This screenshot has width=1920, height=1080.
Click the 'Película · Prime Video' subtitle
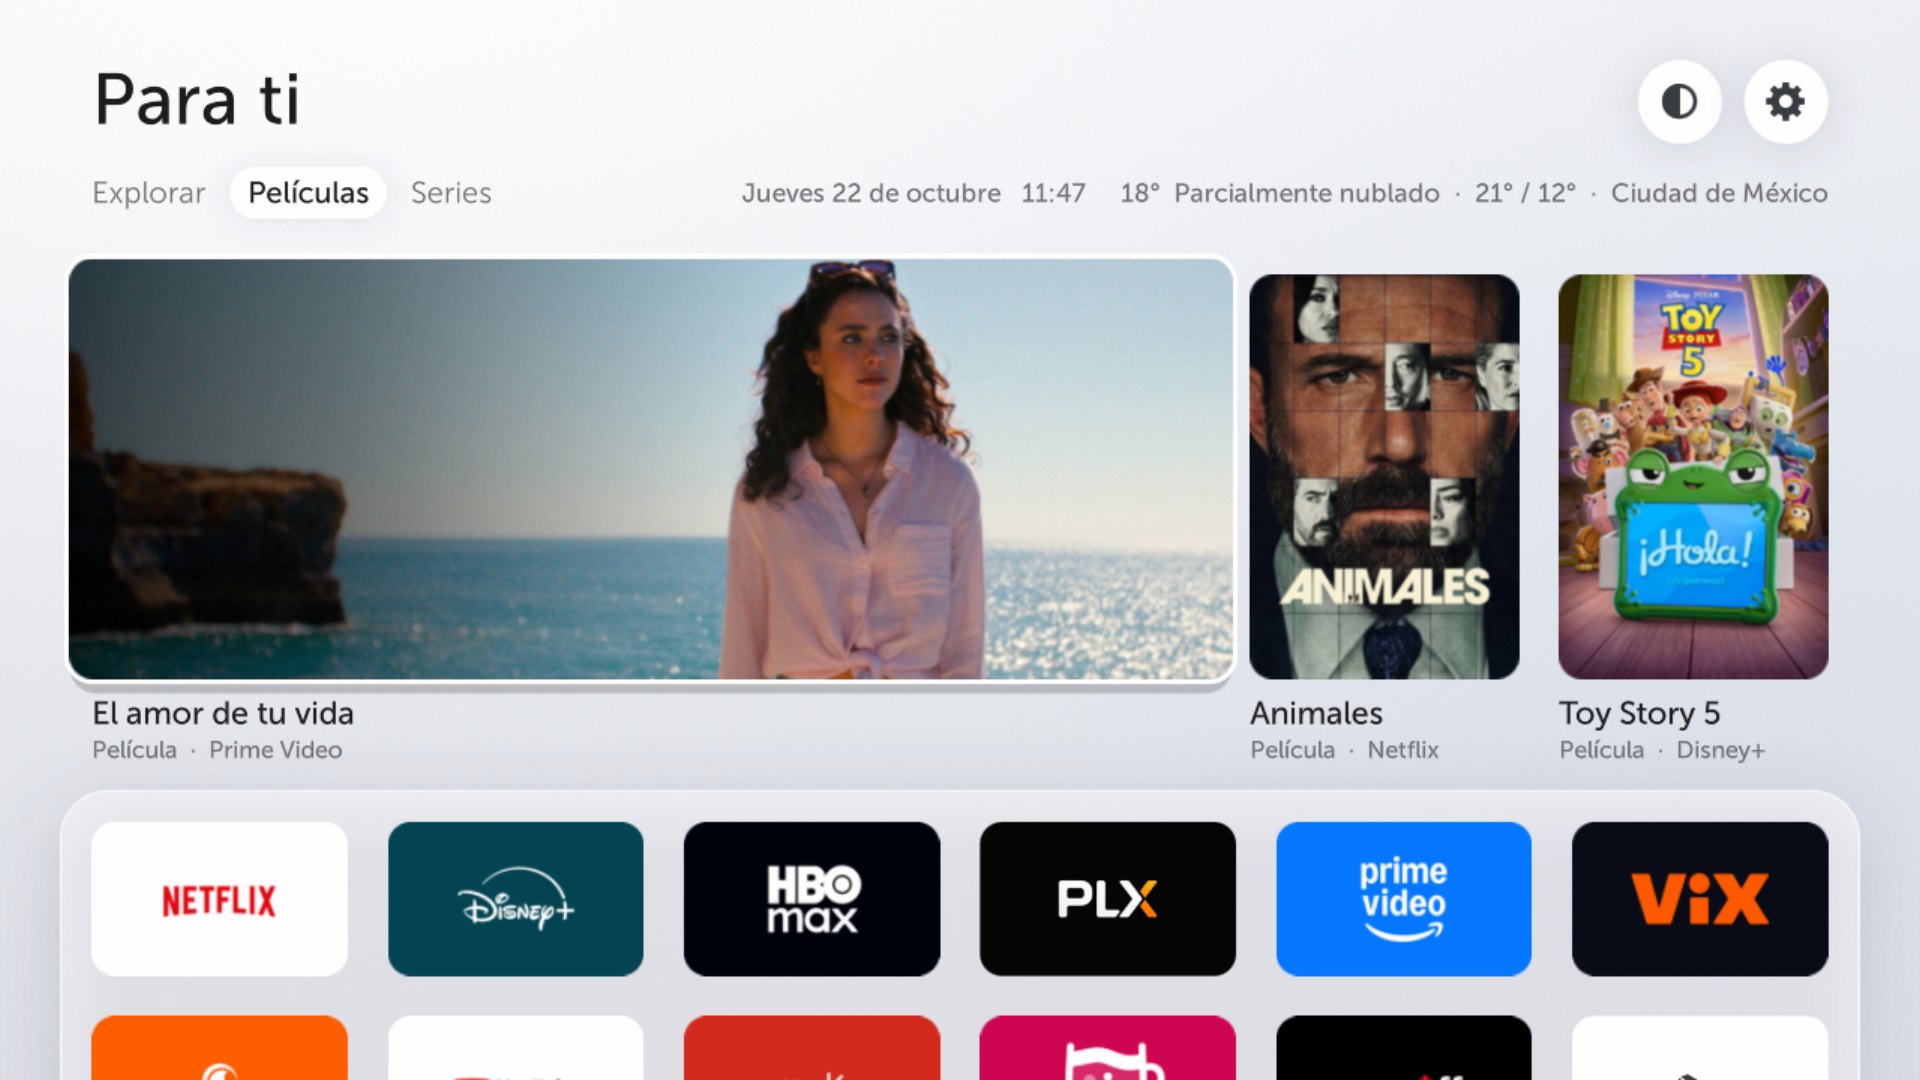217,750
